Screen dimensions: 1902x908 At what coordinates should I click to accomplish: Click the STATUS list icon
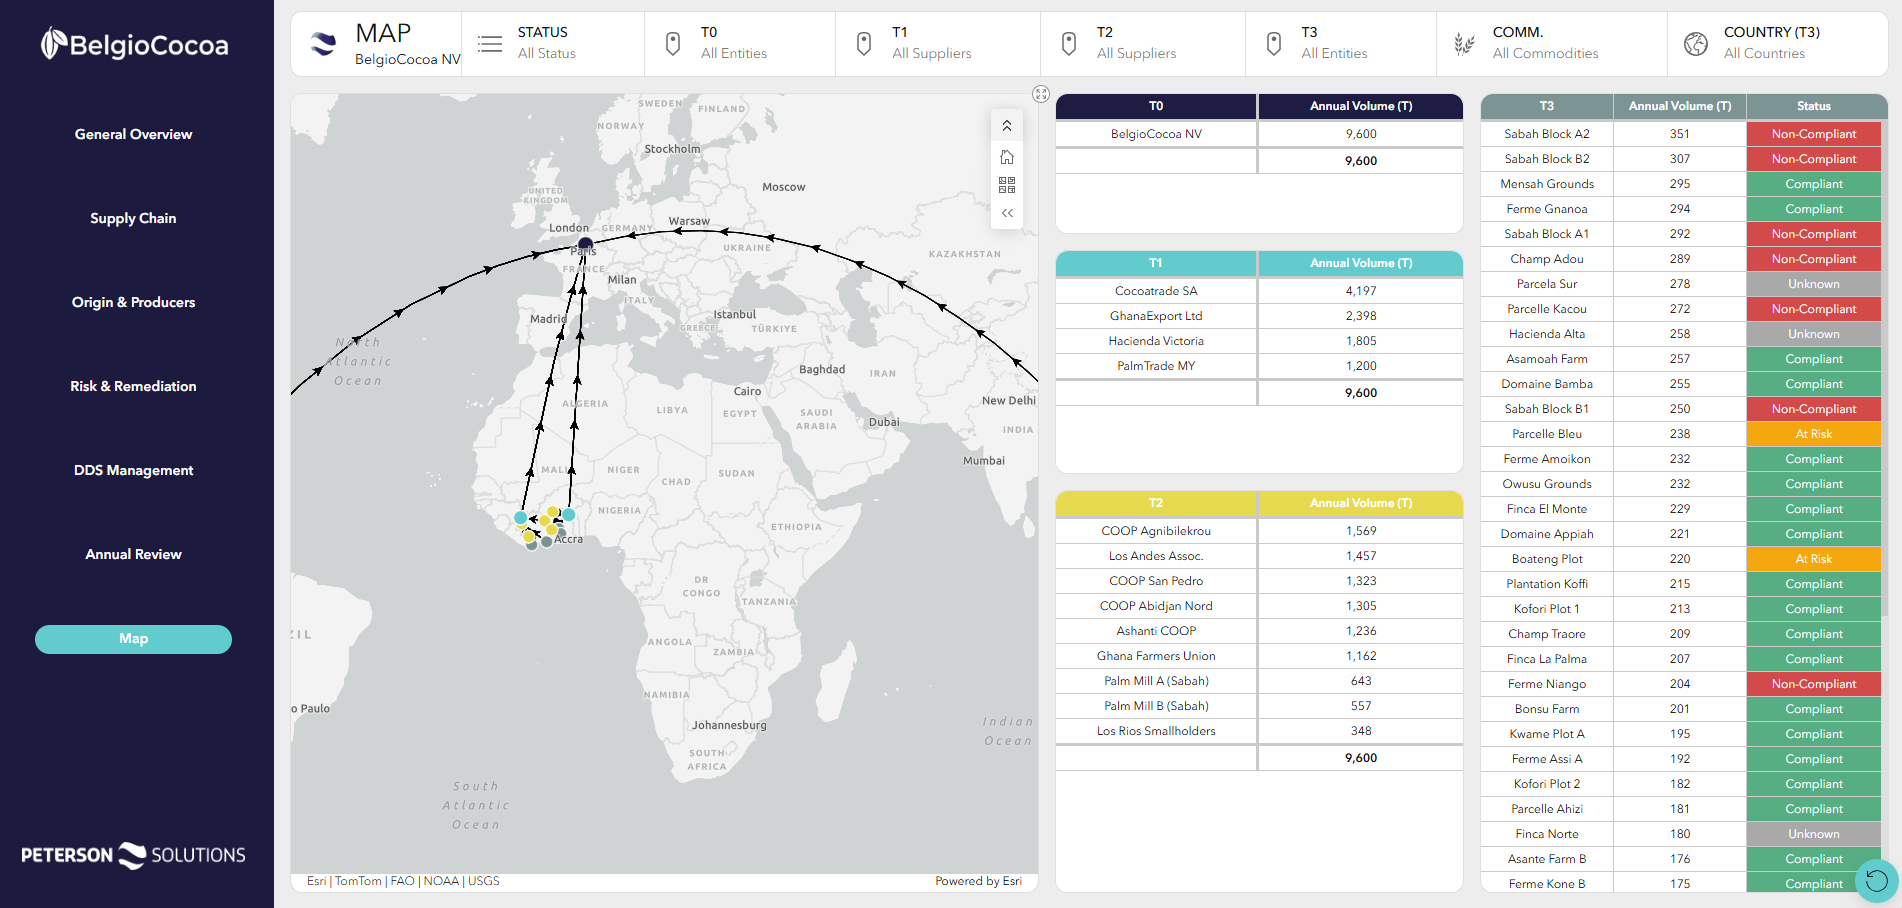490,44
